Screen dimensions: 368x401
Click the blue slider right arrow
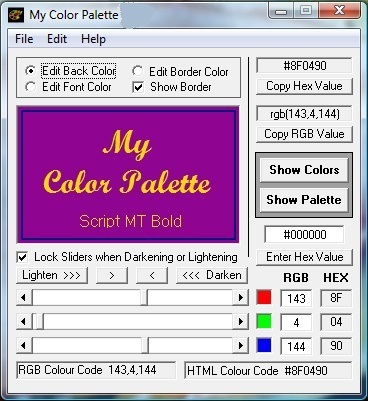click(x=240, y=346)
